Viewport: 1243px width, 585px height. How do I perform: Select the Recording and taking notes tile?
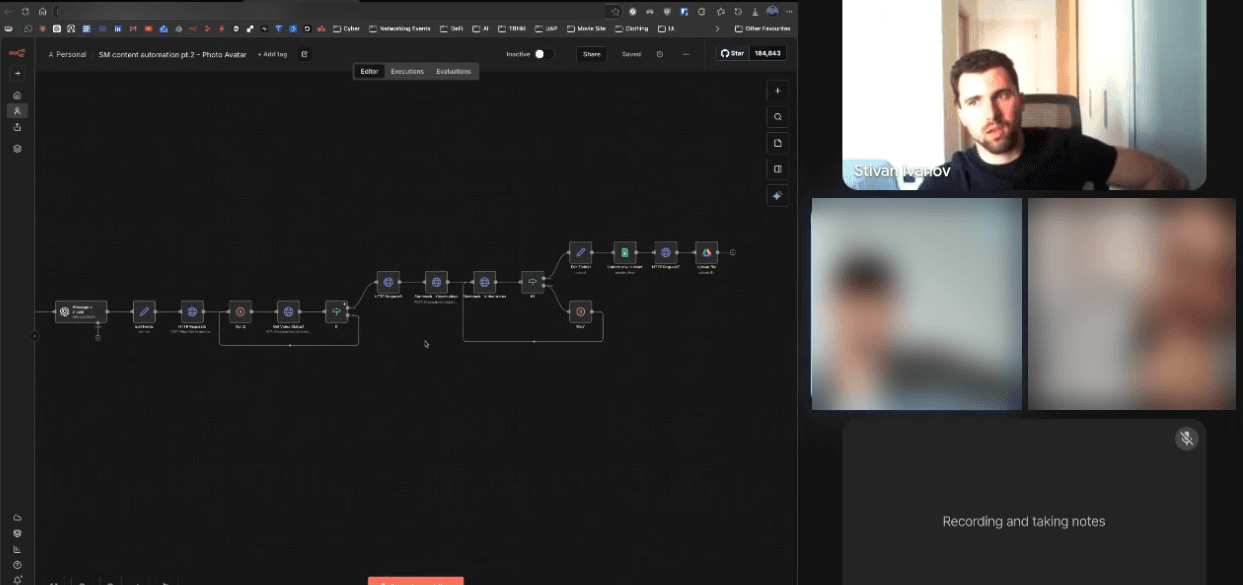point(1024,502)
